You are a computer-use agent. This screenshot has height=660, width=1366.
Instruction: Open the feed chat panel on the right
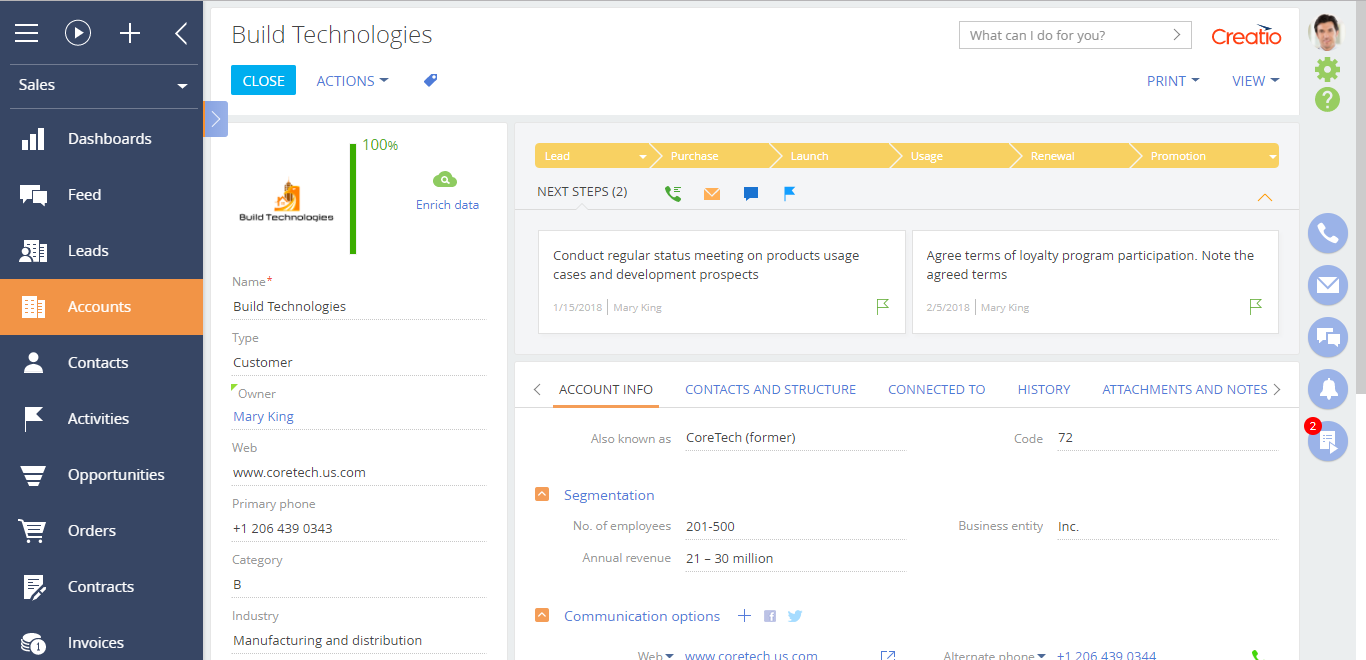(1328, 338)
